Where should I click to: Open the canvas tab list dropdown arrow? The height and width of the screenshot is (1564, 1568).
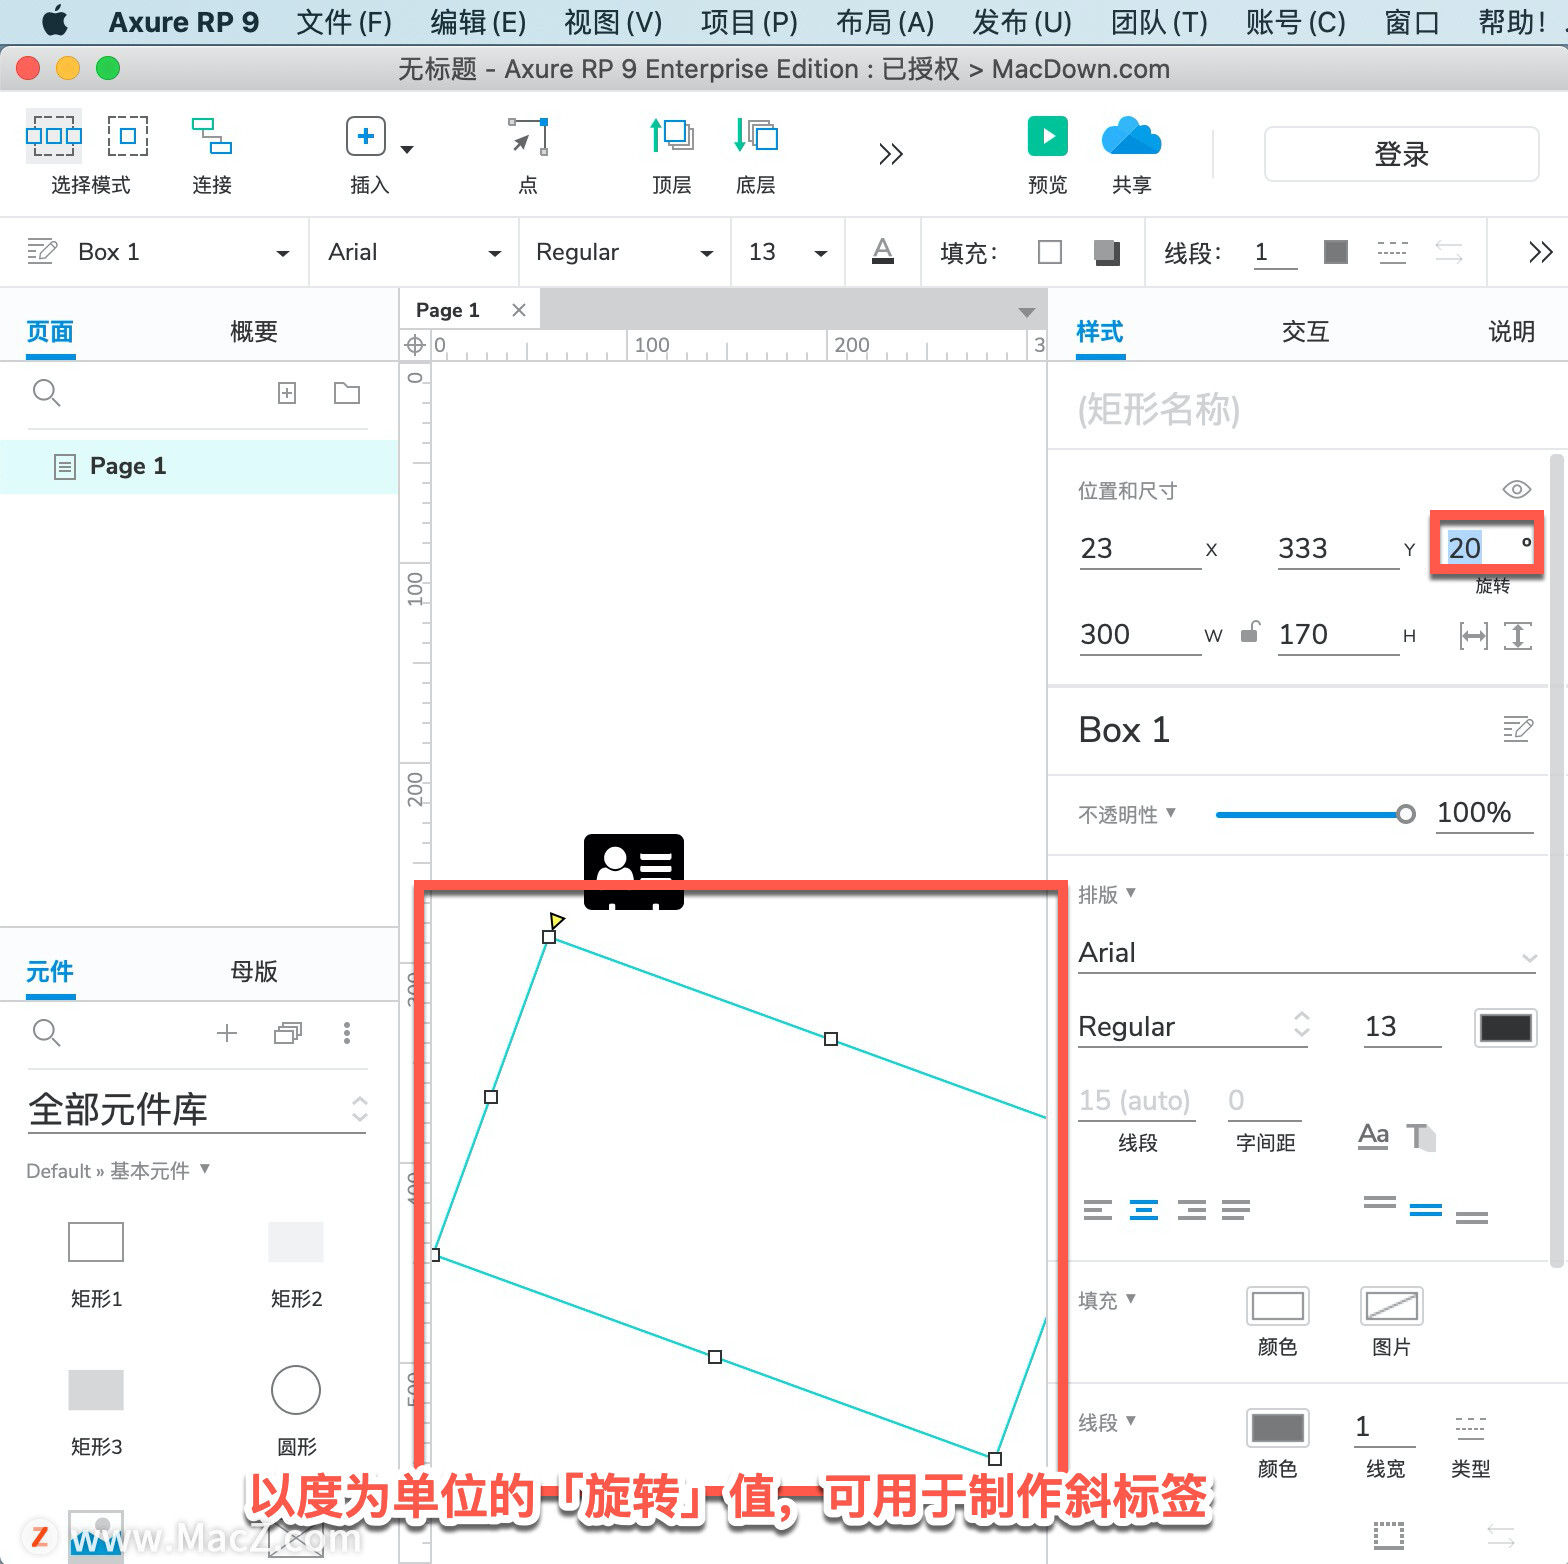click(1026, 313)
